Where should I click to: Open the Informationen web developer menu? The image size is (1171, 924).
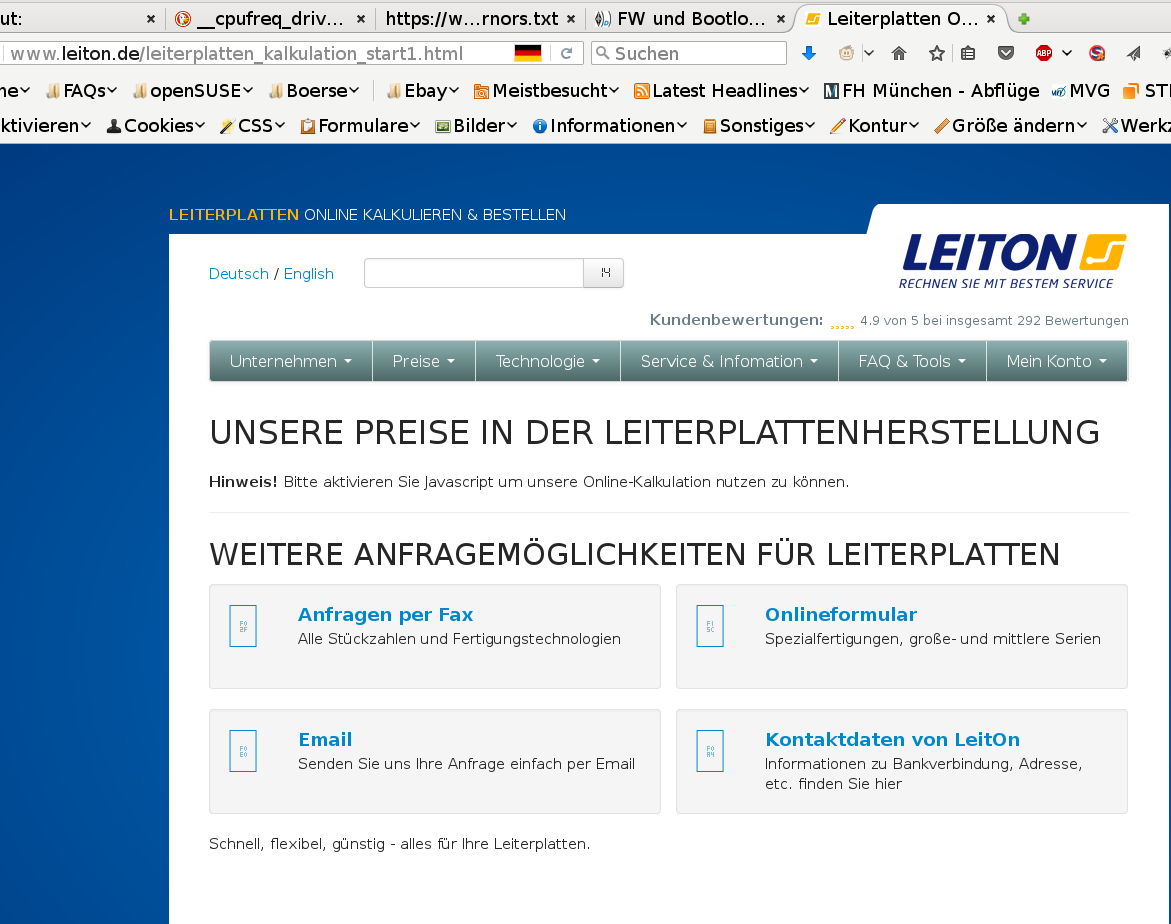(x=609, y=125)
